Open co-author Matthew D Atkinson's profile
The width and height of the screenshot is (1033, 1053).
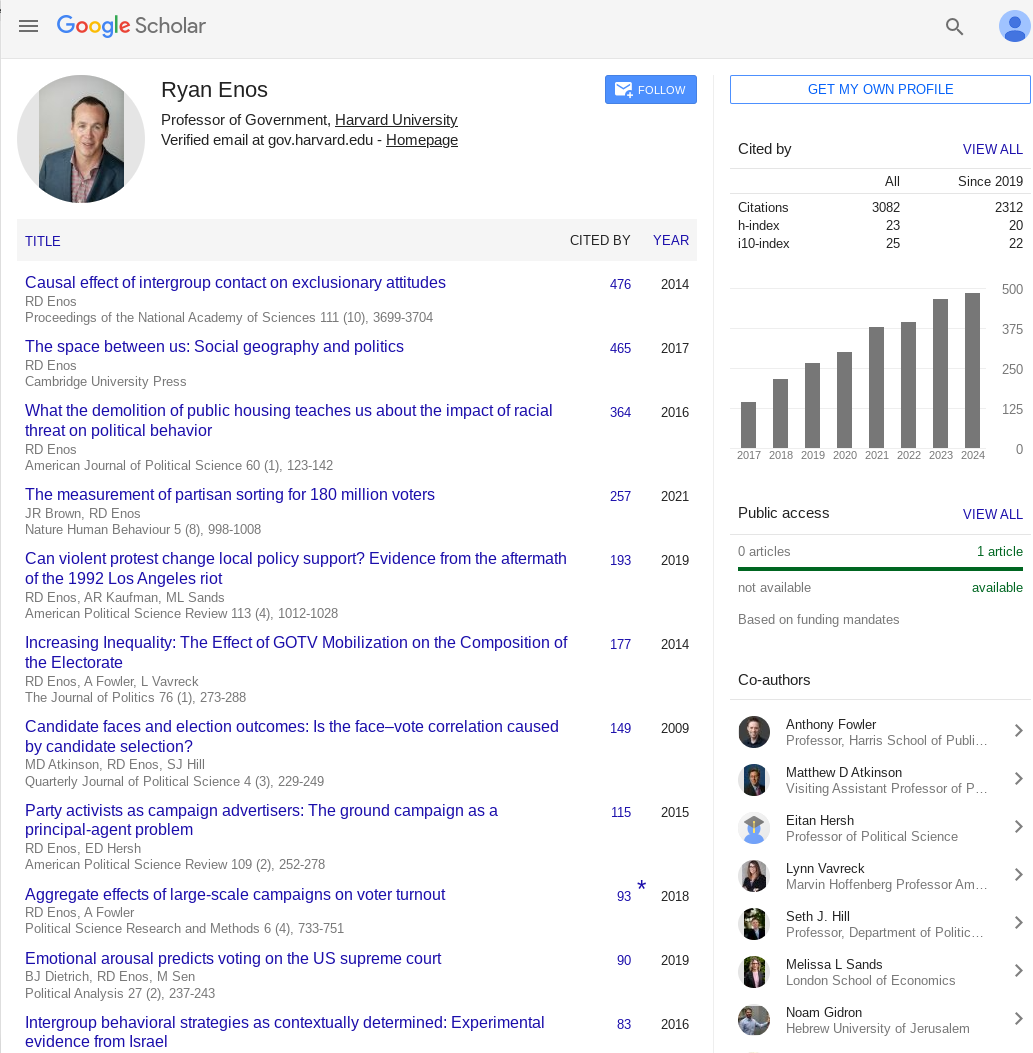coord(844,772)
